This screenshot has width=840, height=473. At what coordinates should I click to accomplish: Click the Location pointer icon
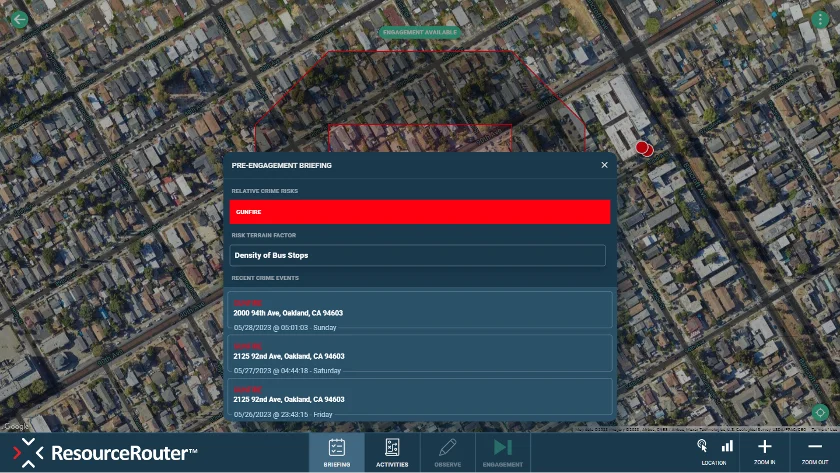[x=702, y=446]
